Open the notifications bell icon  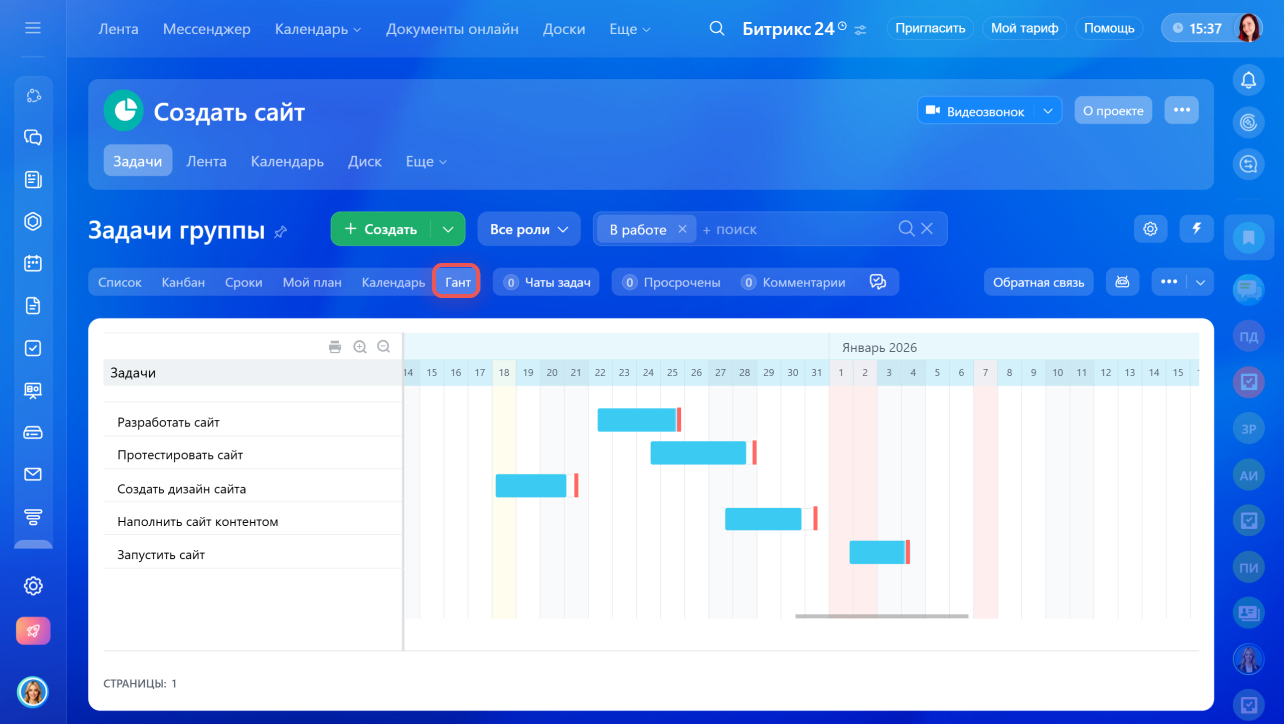coord(1248,81)
